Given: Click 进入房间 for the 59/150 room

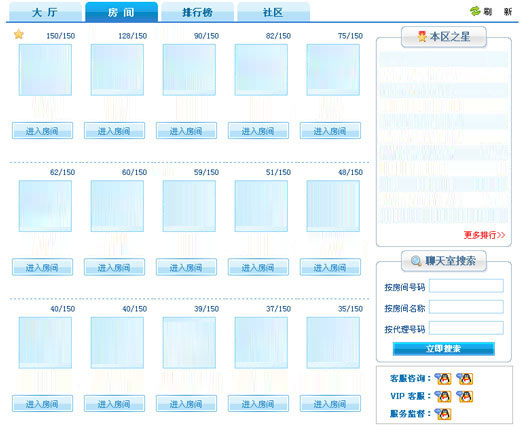Looking at the screenshot, I should click(186, 267).
